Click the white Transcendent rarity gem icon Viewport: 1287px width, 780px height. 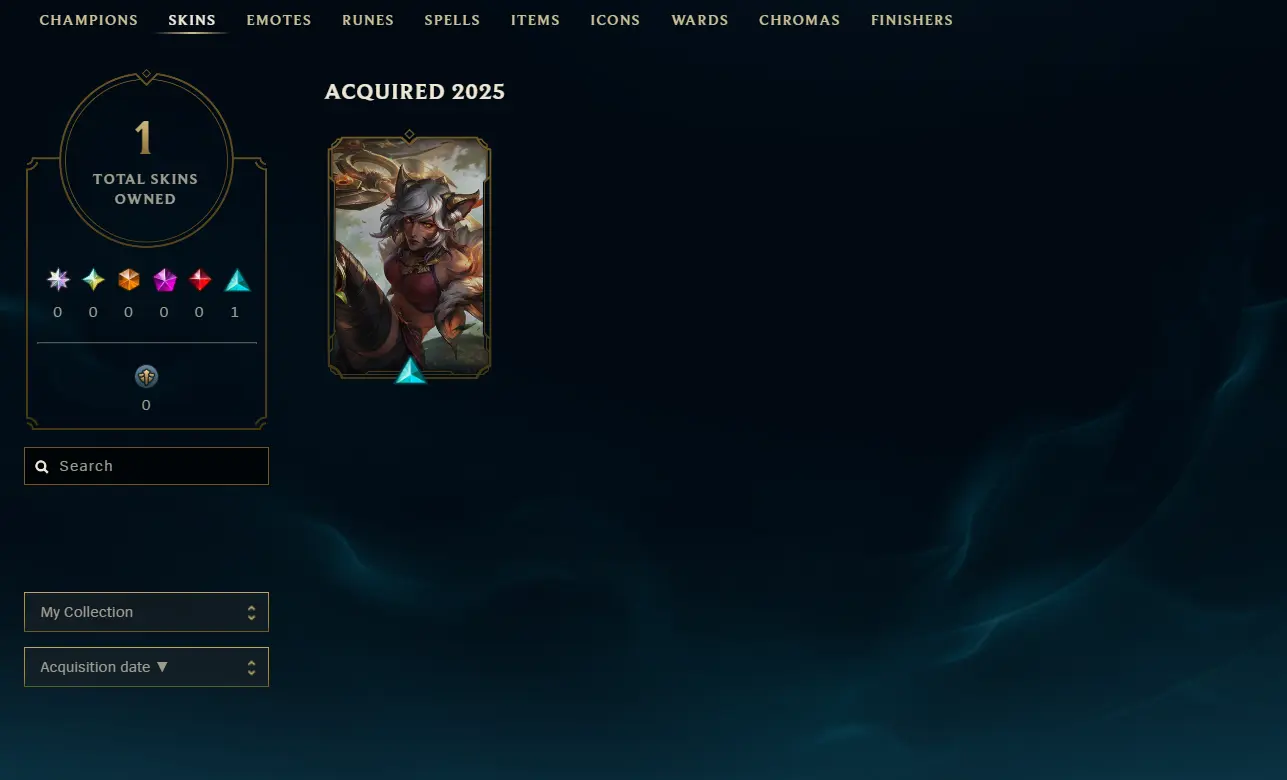click(58, 280)
